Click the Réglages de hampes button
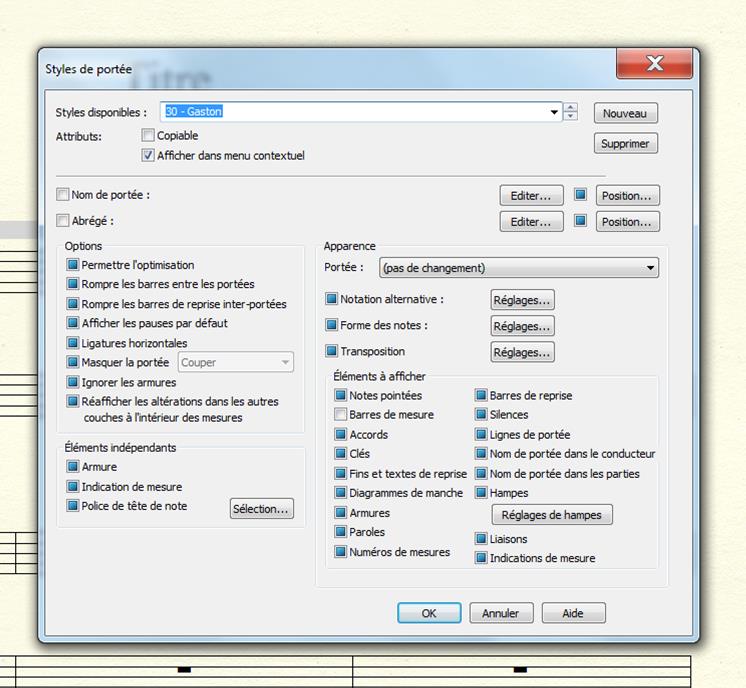The width and height of the screenshot is (746, 688). point(551,515)
